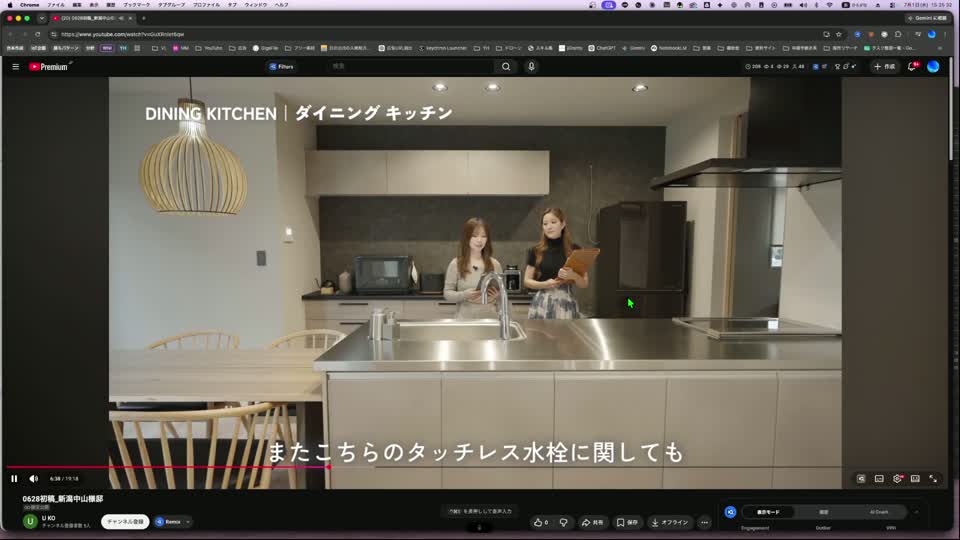Click the blue extension panel icon

tap(730, 512)
